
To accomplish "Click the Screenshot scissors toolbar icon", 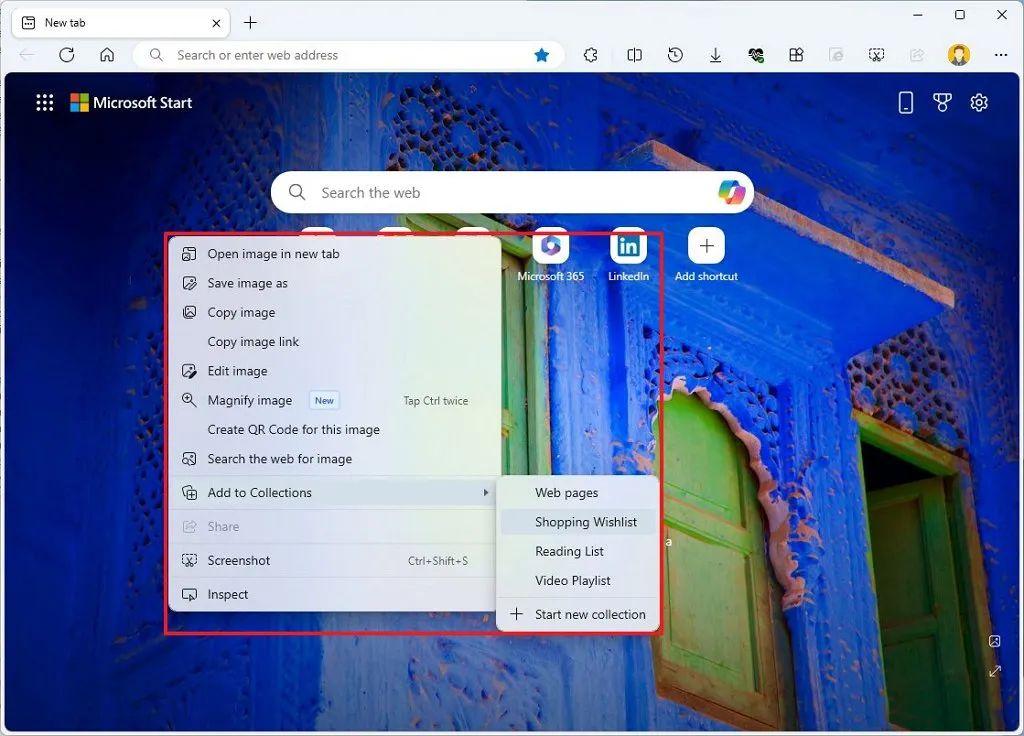I will click(x=876, y=55).
